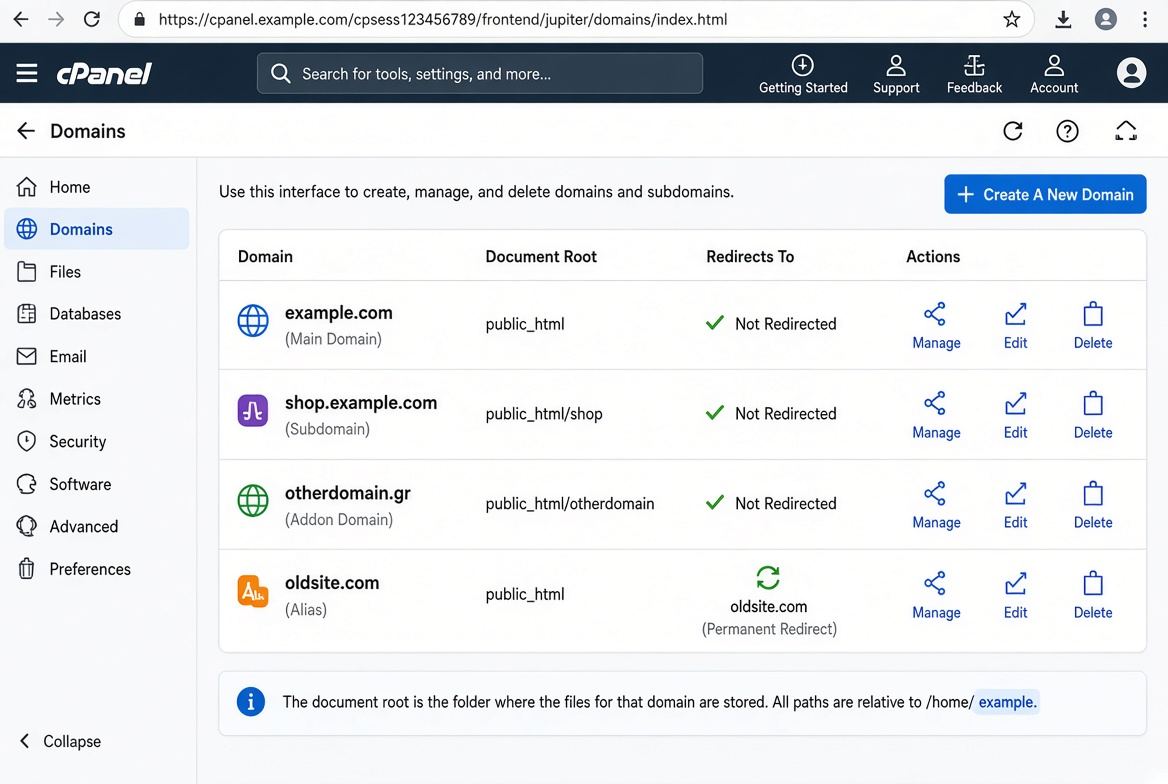Manage shop.example.com subdomain
This screenshot has height=784, width=1168.
(936, 415)
